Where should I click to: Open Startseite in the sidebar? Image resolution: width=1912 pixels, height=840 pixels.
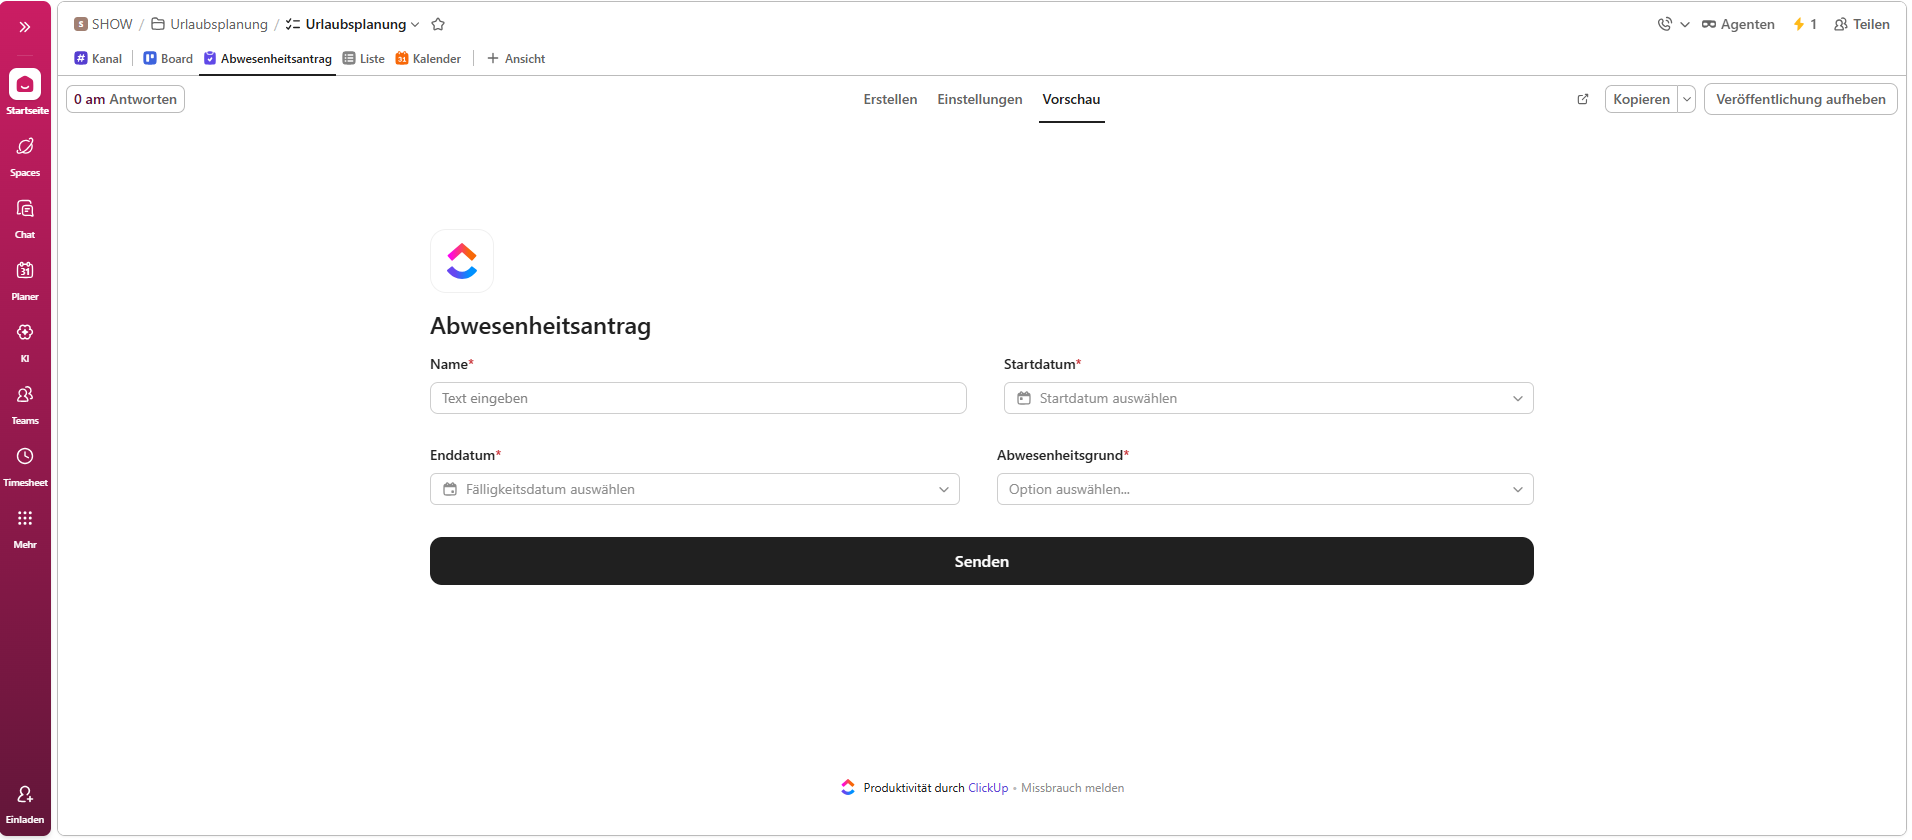click(x=25, y=92)
